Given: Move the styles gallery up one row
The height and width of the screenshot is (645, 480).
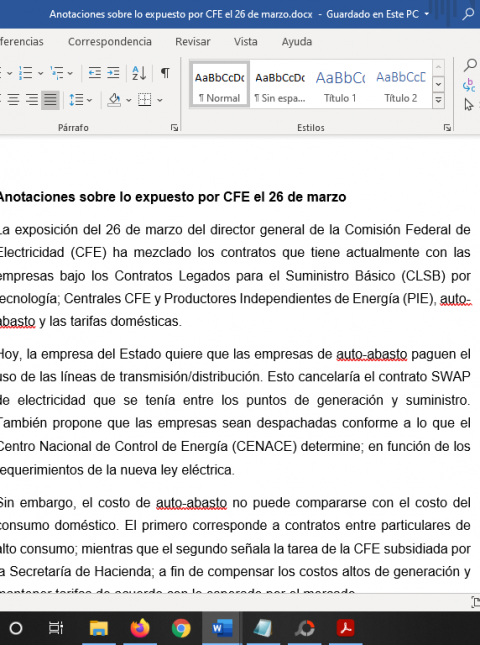Looking at the screenshot, I should point(438,67).
